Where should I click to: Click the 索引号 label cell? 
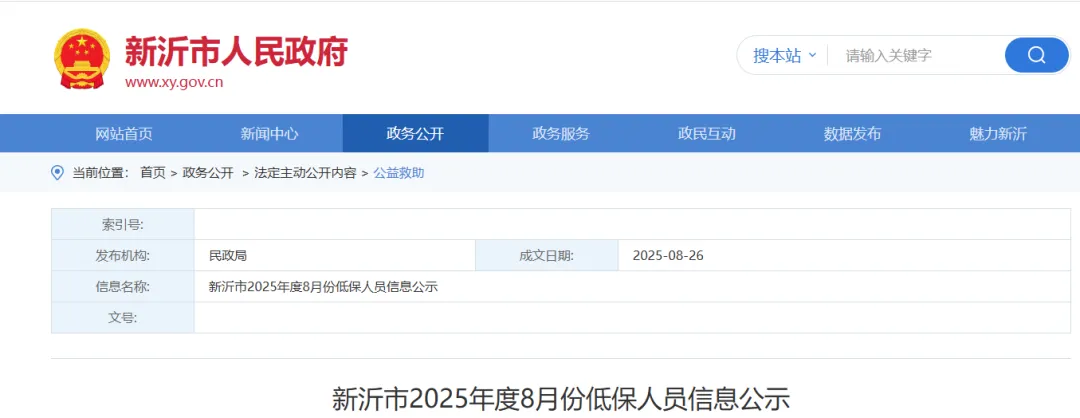point(123,224)
